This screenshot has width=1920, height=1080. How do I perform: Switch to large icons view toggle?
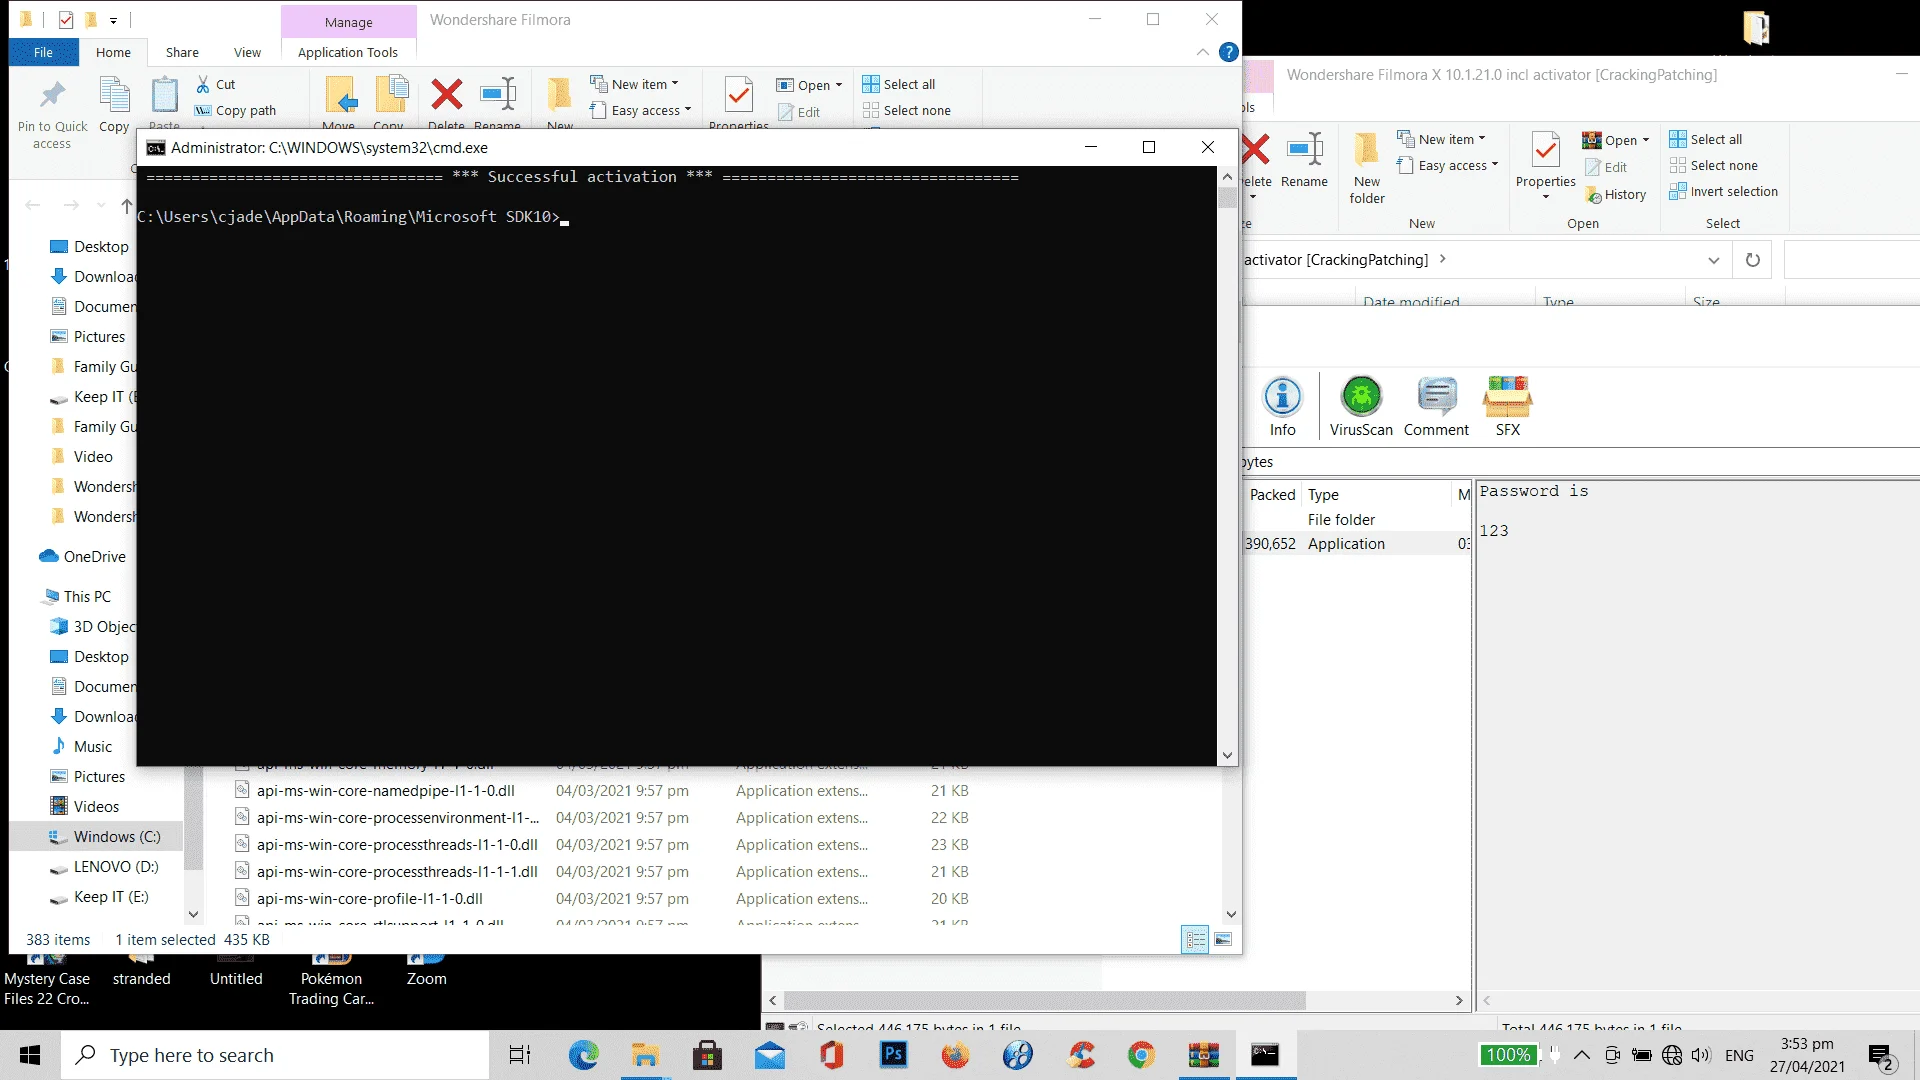point(1223,939)
